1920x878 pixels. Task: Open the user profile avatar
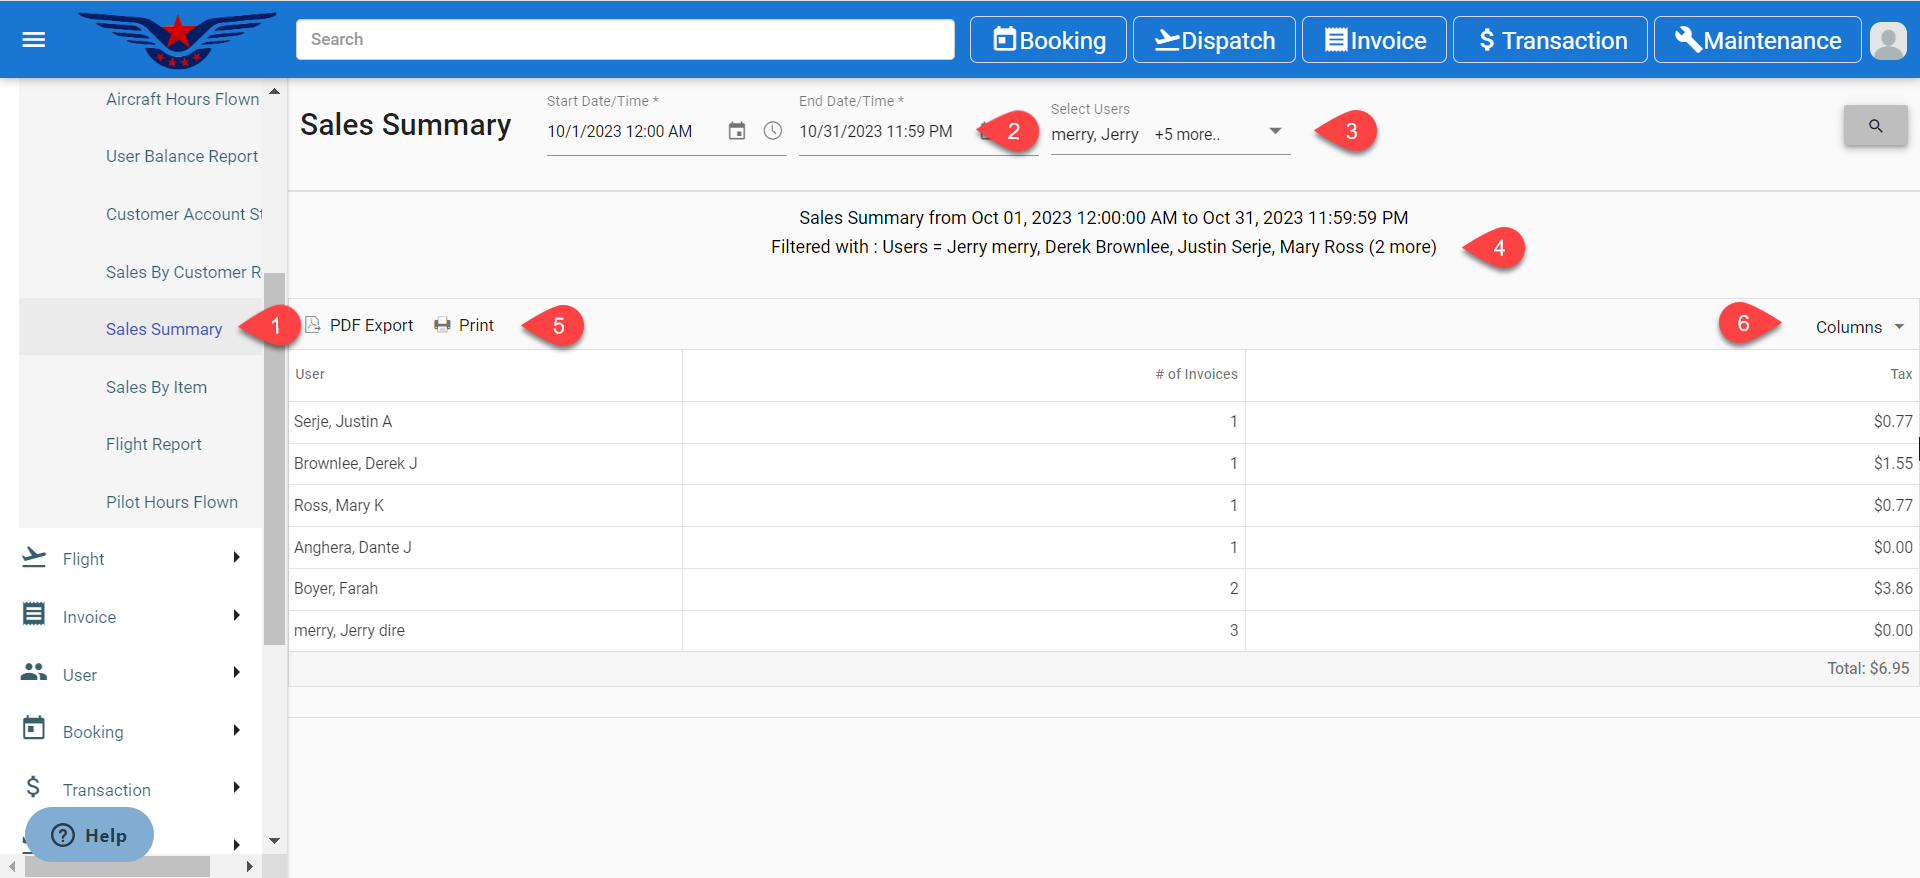1887,40
